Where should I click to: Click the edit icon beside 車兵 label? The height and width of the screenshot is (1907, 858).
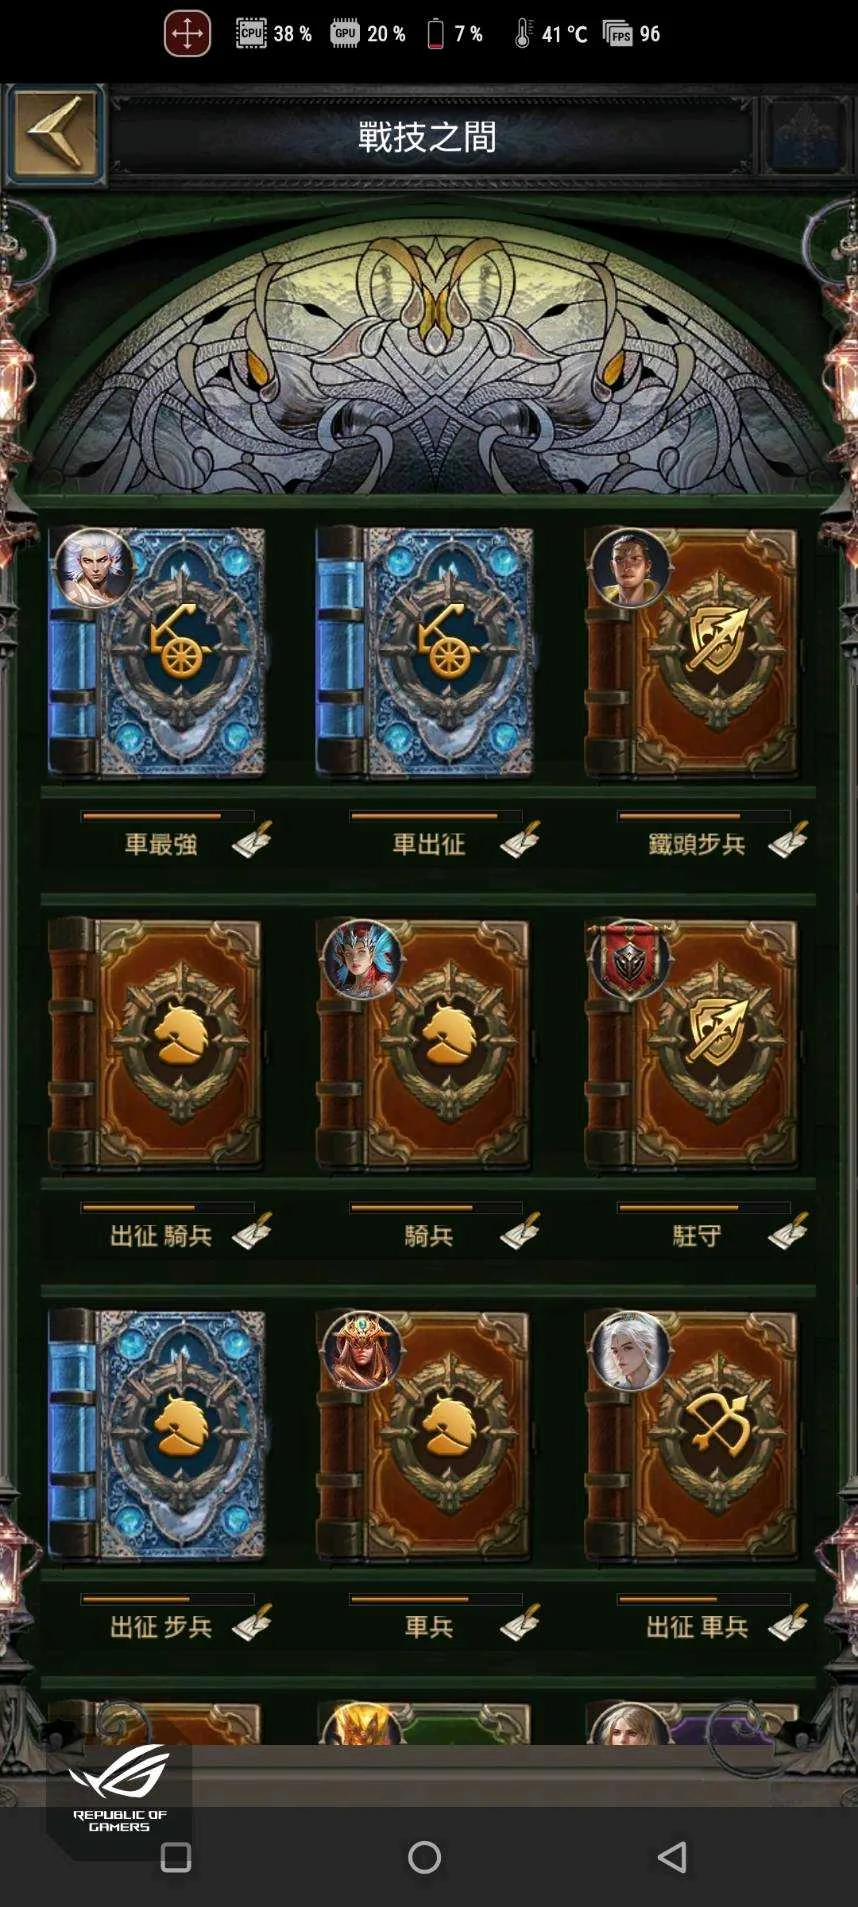coord(520,1622)
